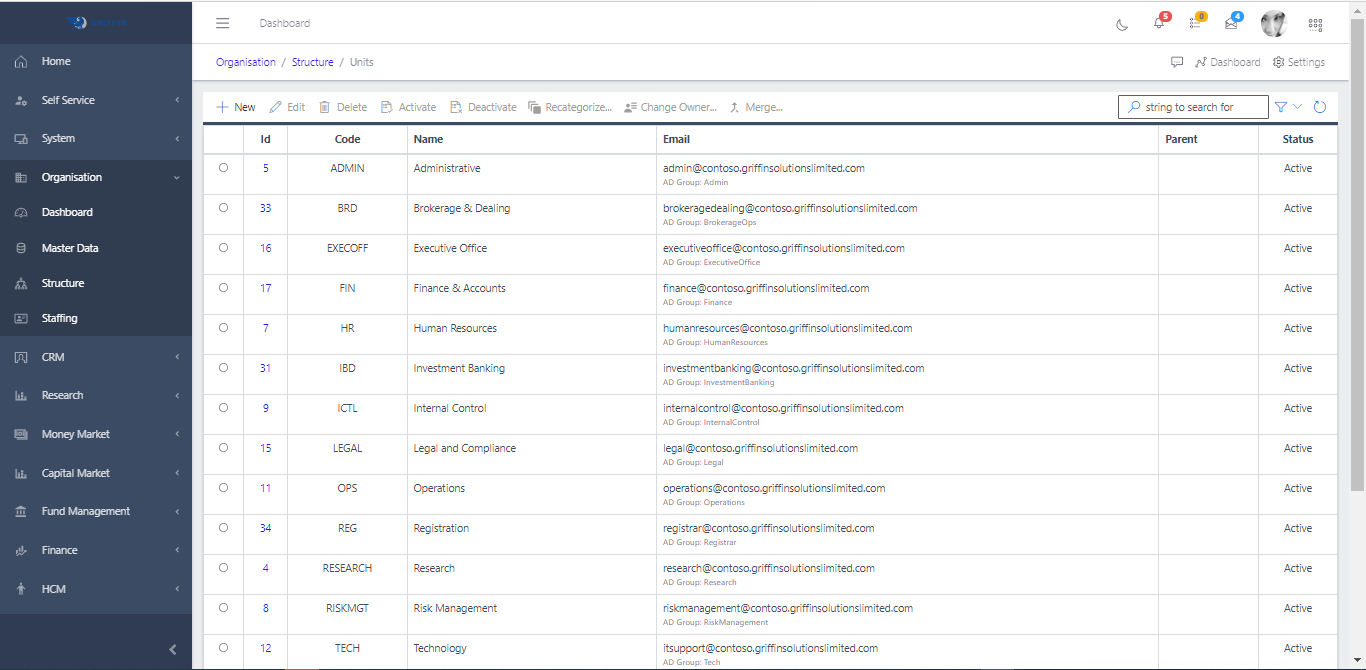Screen dimensions: 1366x670
Task: Toggle dark mode moon icon
Action: tap(1122, 24)
